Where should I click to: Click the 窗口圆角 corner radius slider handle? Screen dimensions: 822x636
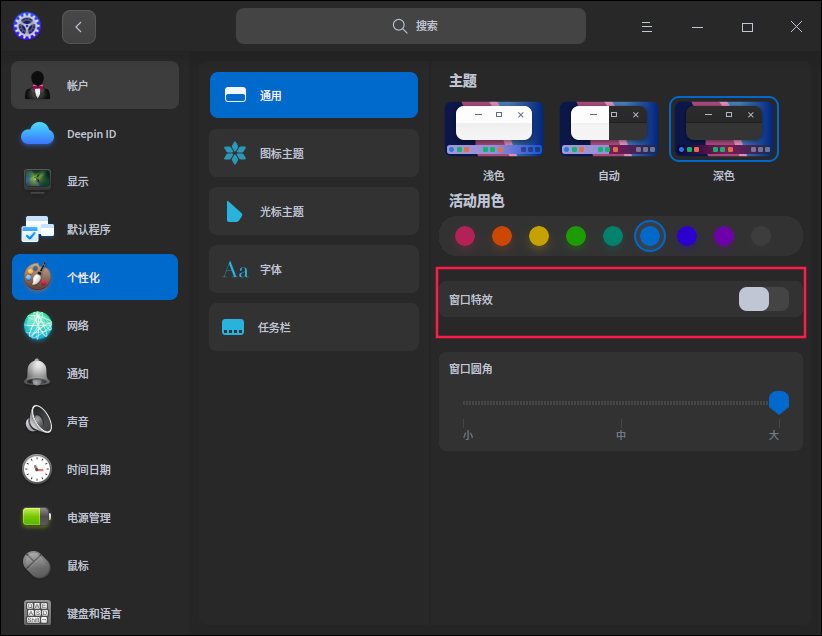(779, 402)
